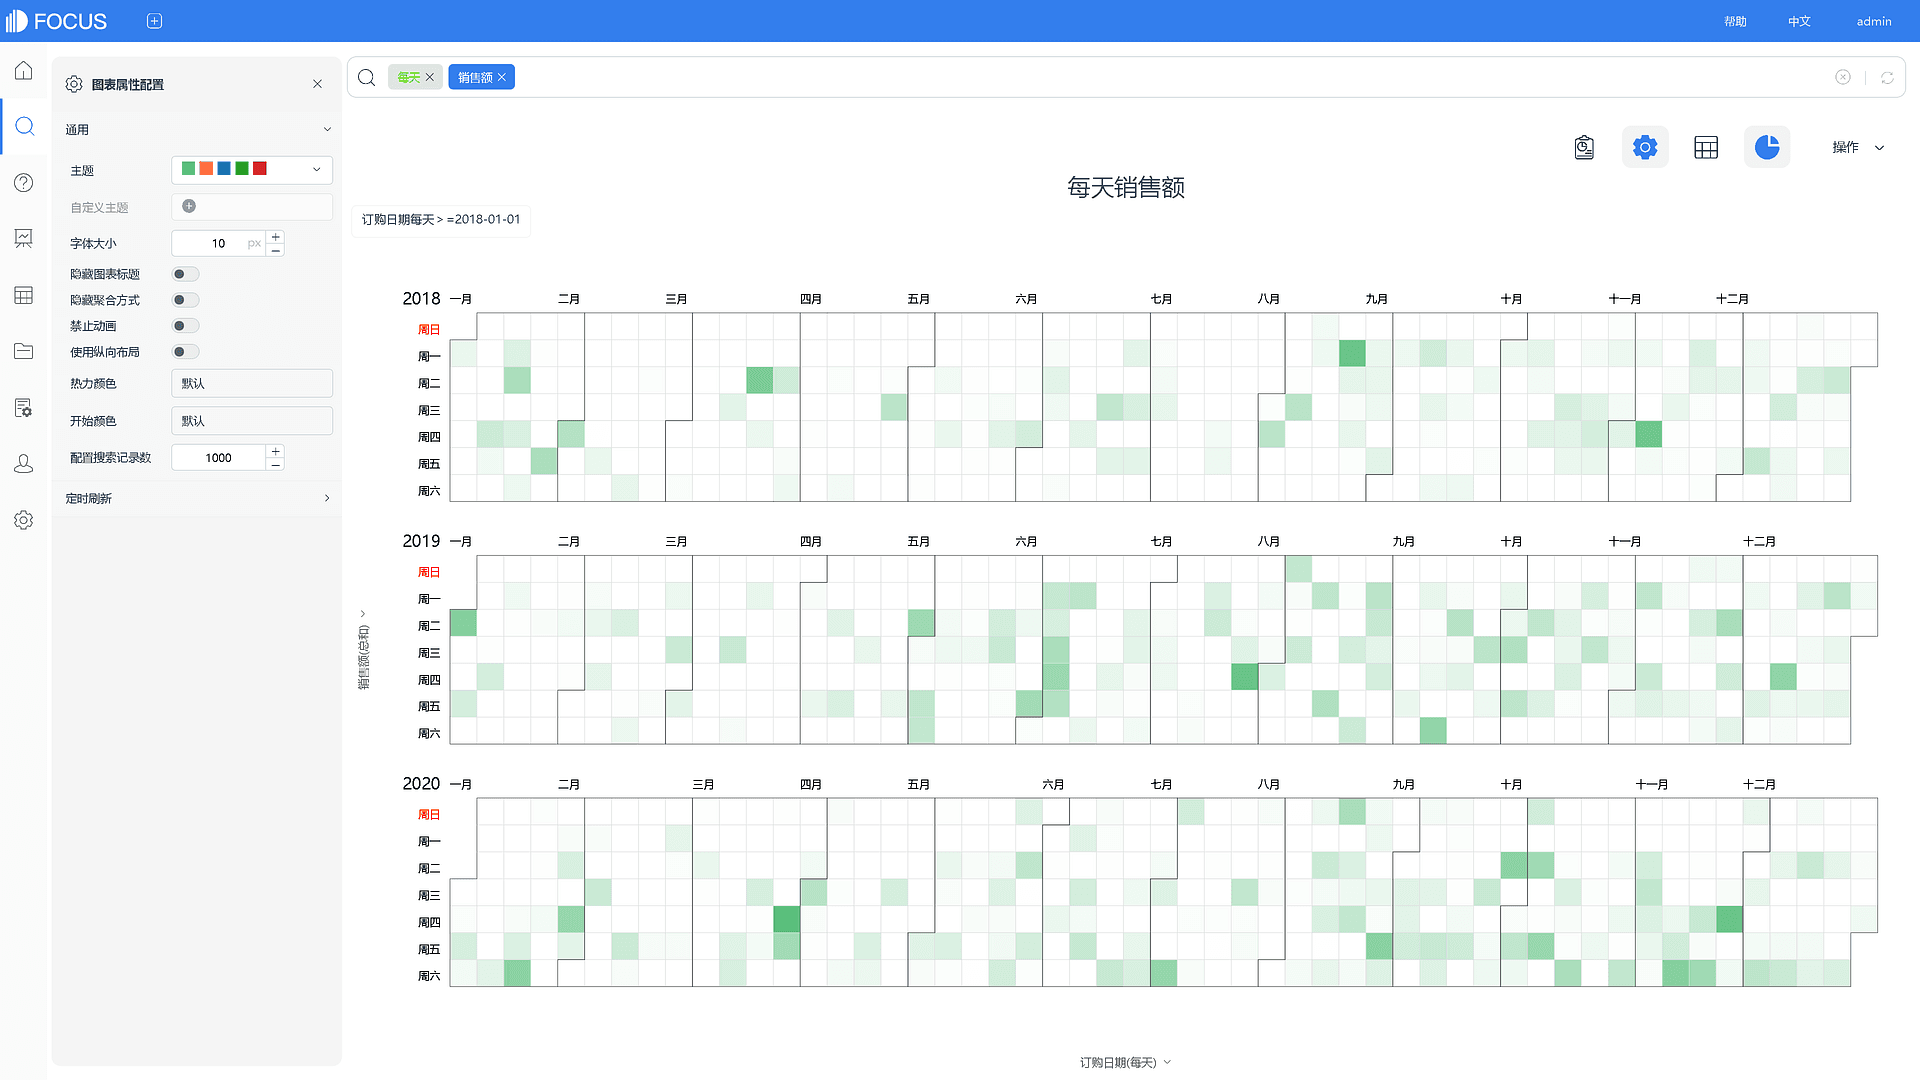Image resolution: width=1920 pixels, height=1080 pixels.
Task: Close the chart property configuration panel
Action: point(317,84)
